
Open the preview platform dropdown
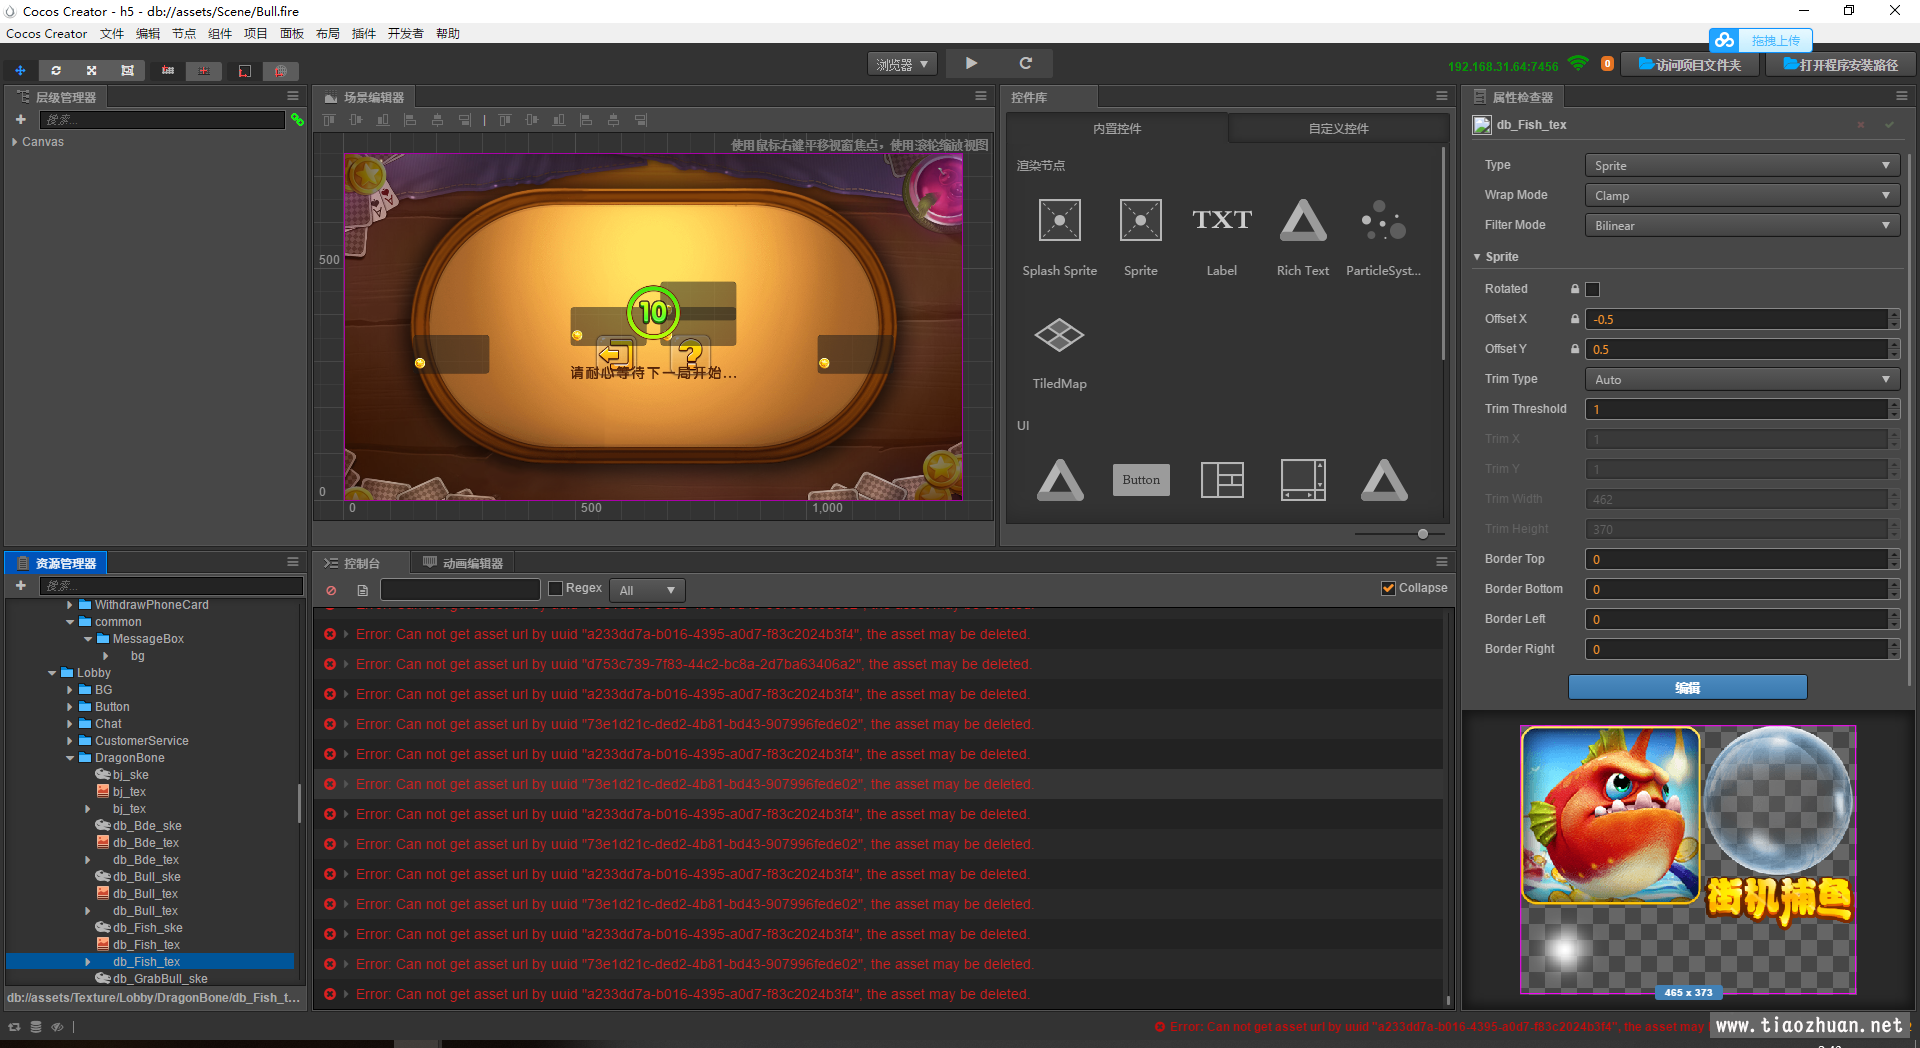[x=902, y=64]
